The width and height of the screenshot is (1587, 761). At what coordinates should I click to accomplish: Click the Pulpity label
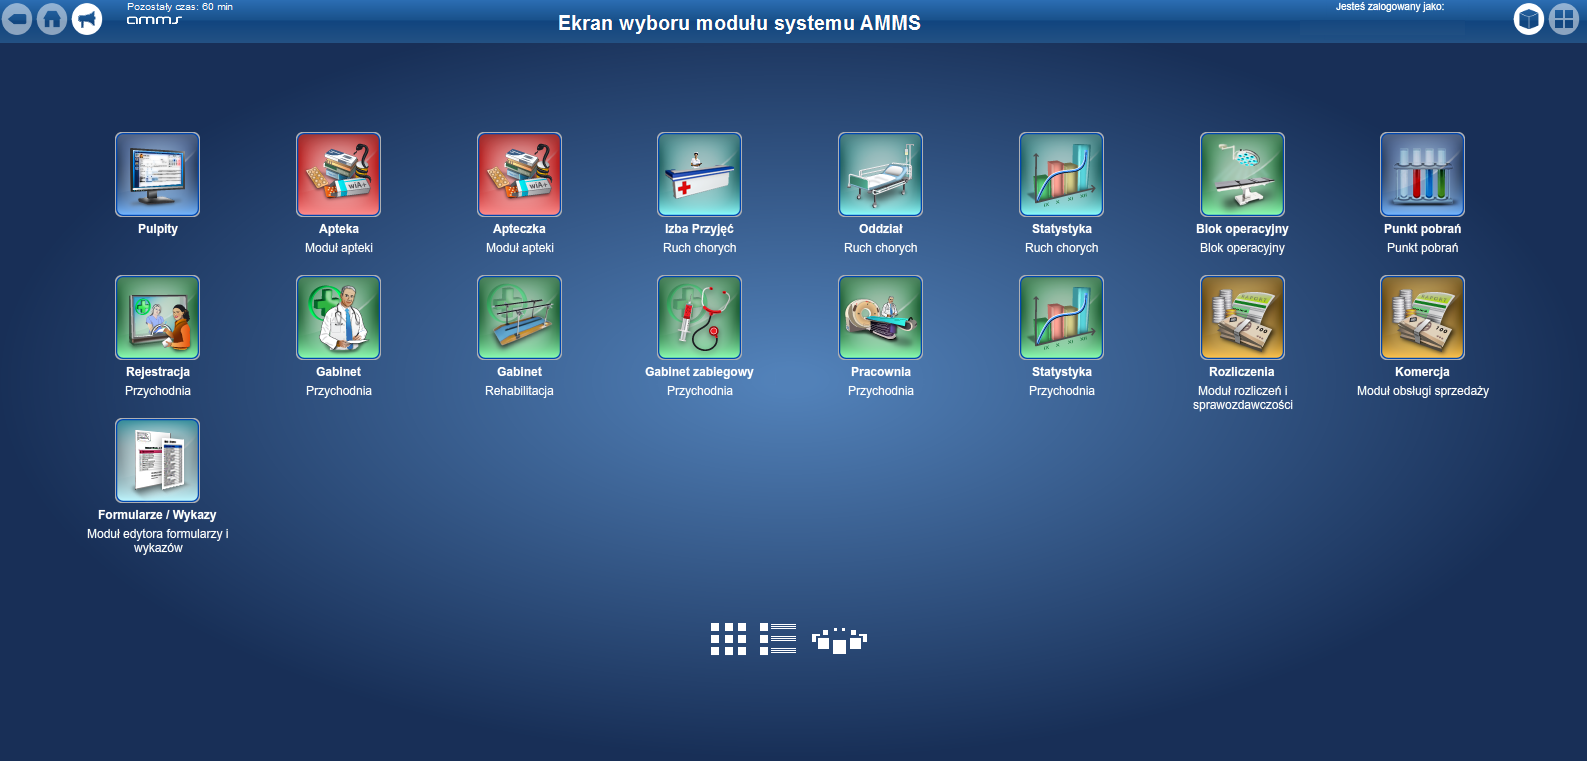[x=158, y=229]
